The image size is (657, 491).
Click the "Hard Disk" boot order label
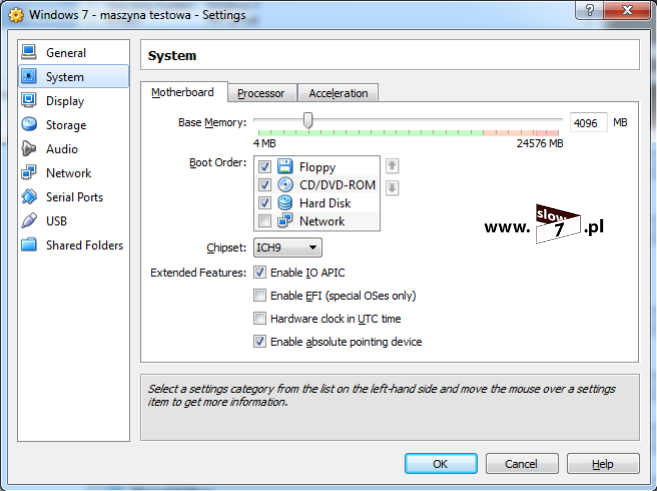(325, 203)
